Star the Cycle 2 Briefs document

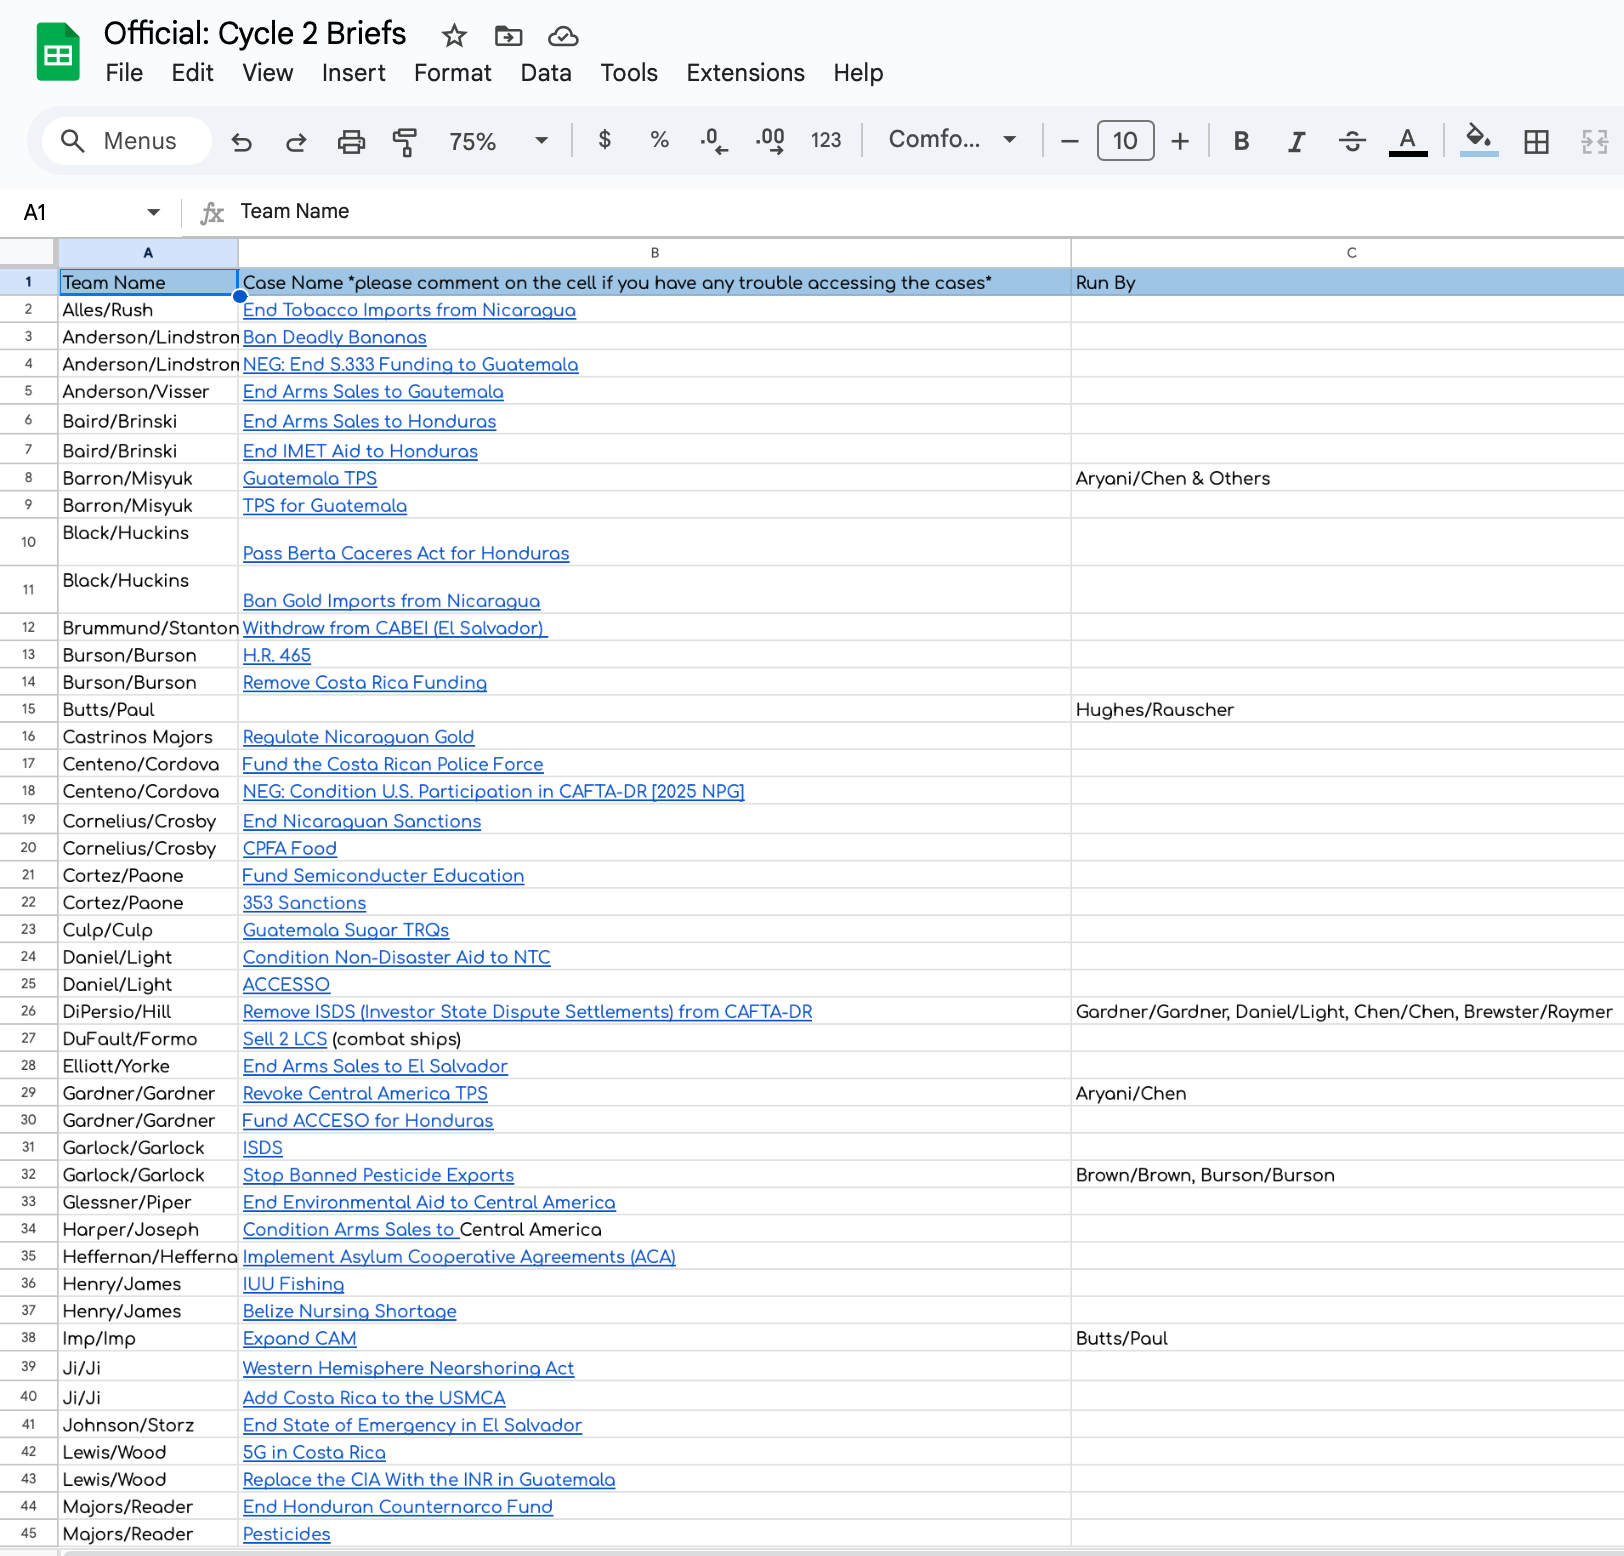pos(454,36)
